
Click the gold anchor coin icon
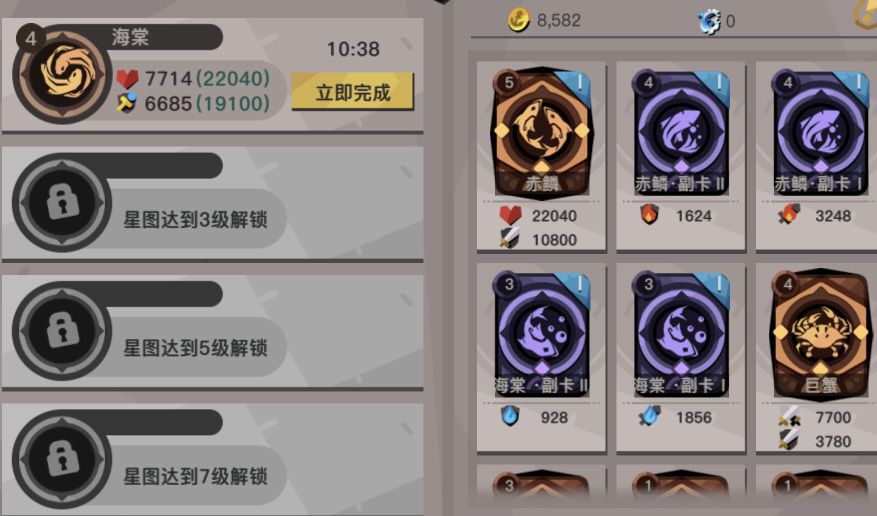click(518, 20)
